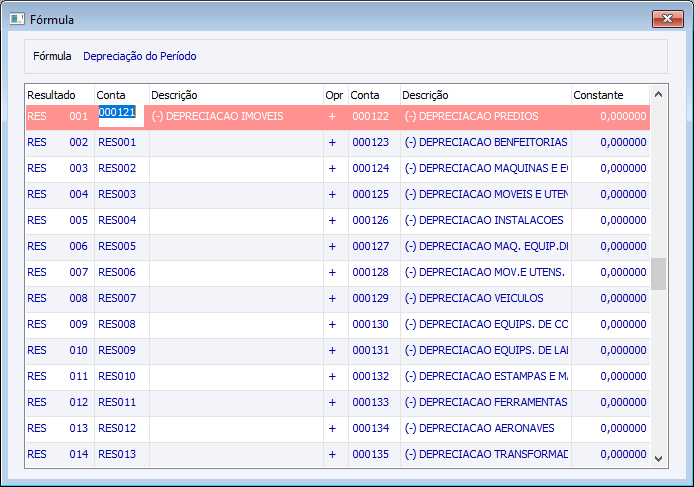
Task: Select the 000127 account cell
Action: pyautogui.click(x=374, y=247)
